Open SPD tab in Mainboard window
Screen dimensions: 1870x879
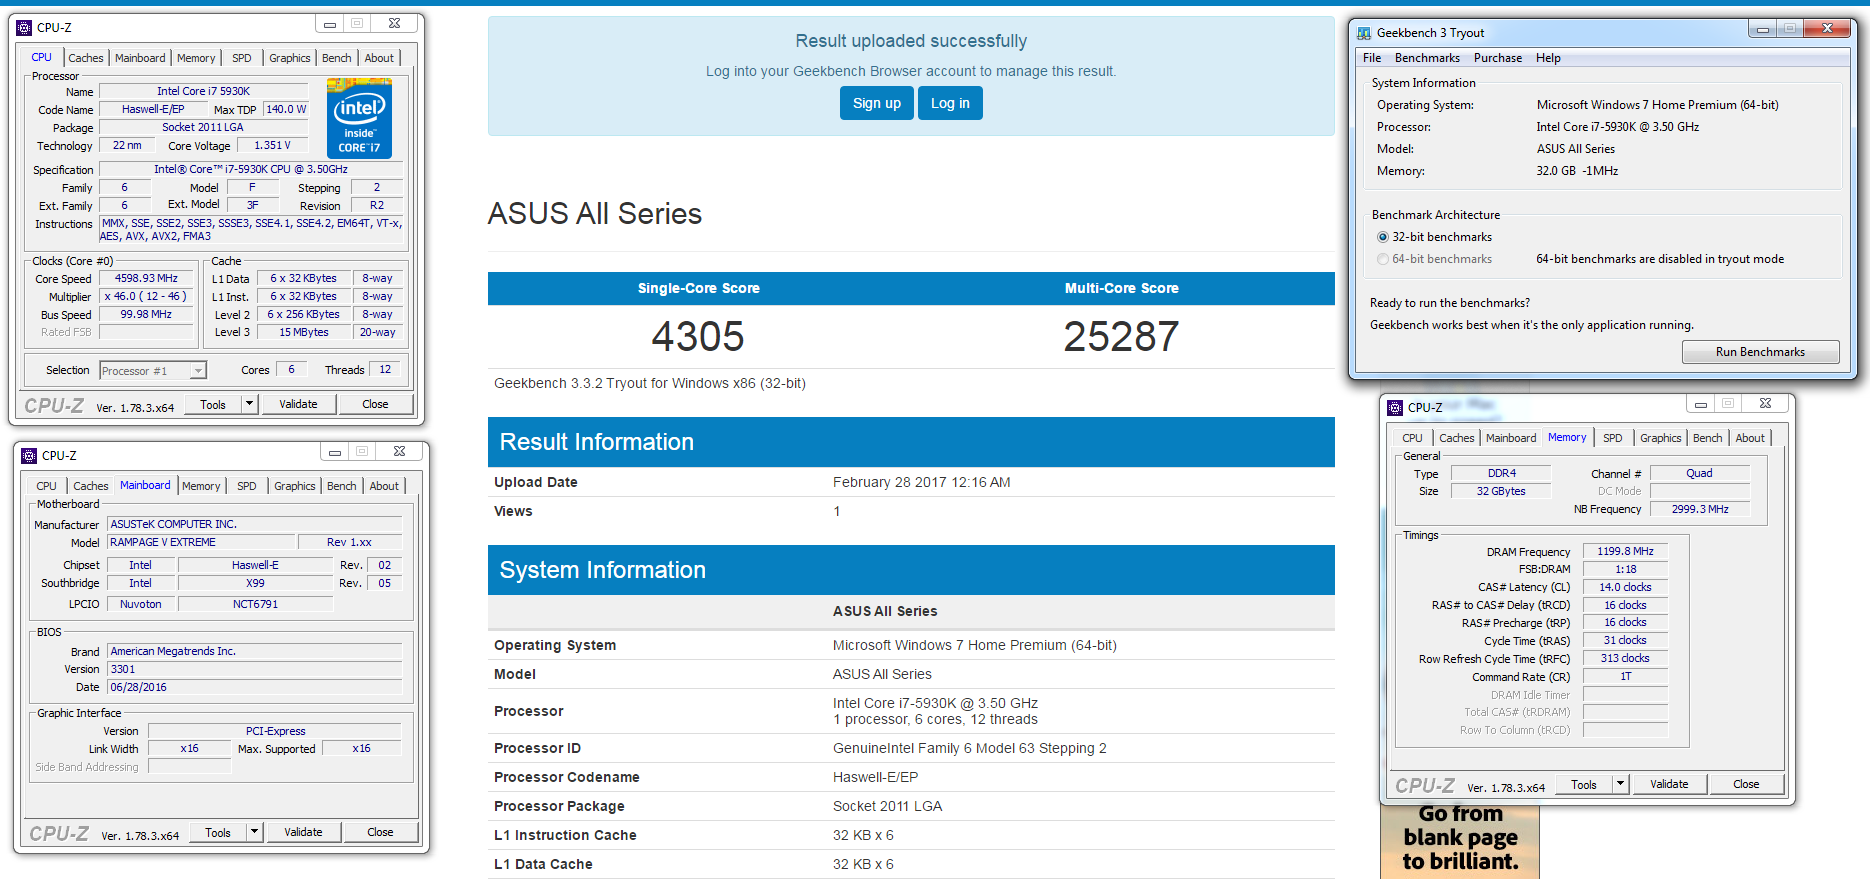tap(247, 486)
